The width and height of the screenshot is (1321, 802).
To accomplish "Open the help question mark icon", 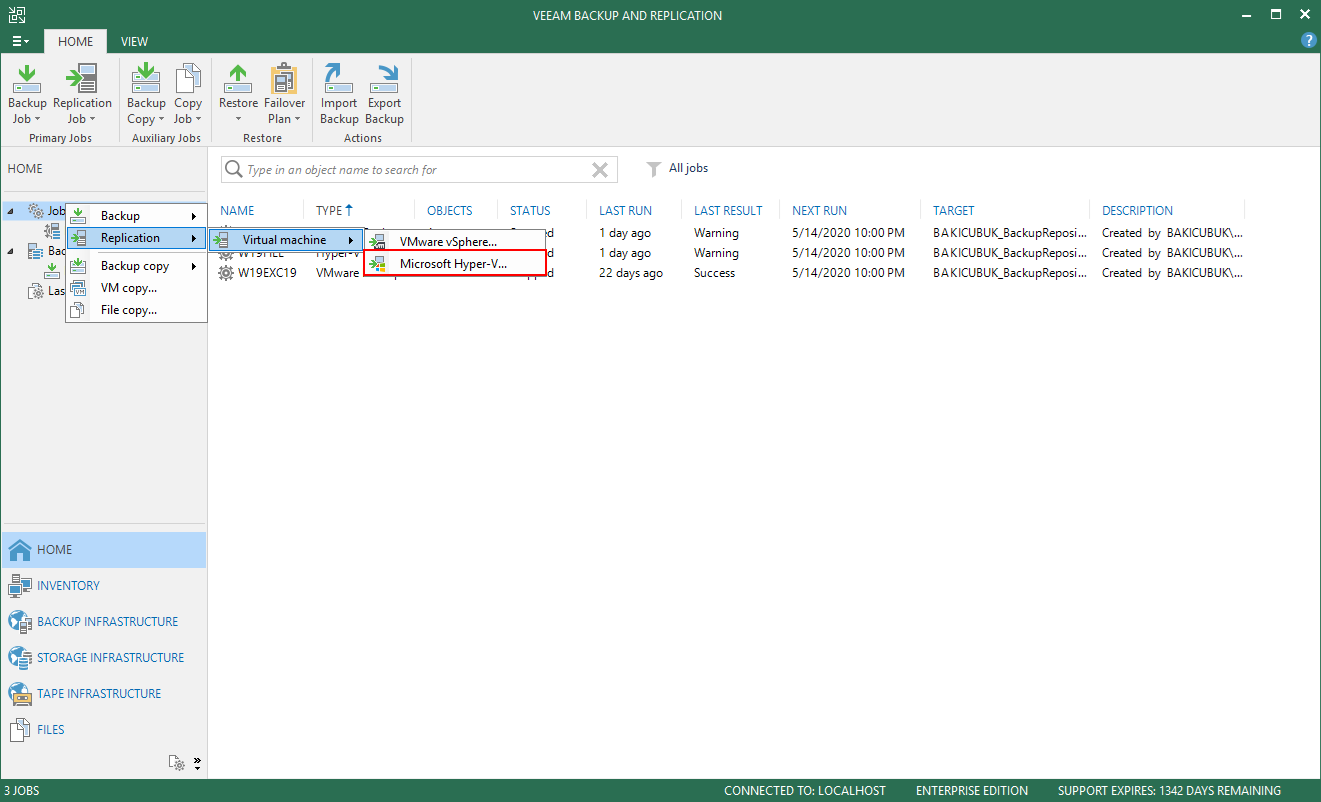I will pos(1308,41).
